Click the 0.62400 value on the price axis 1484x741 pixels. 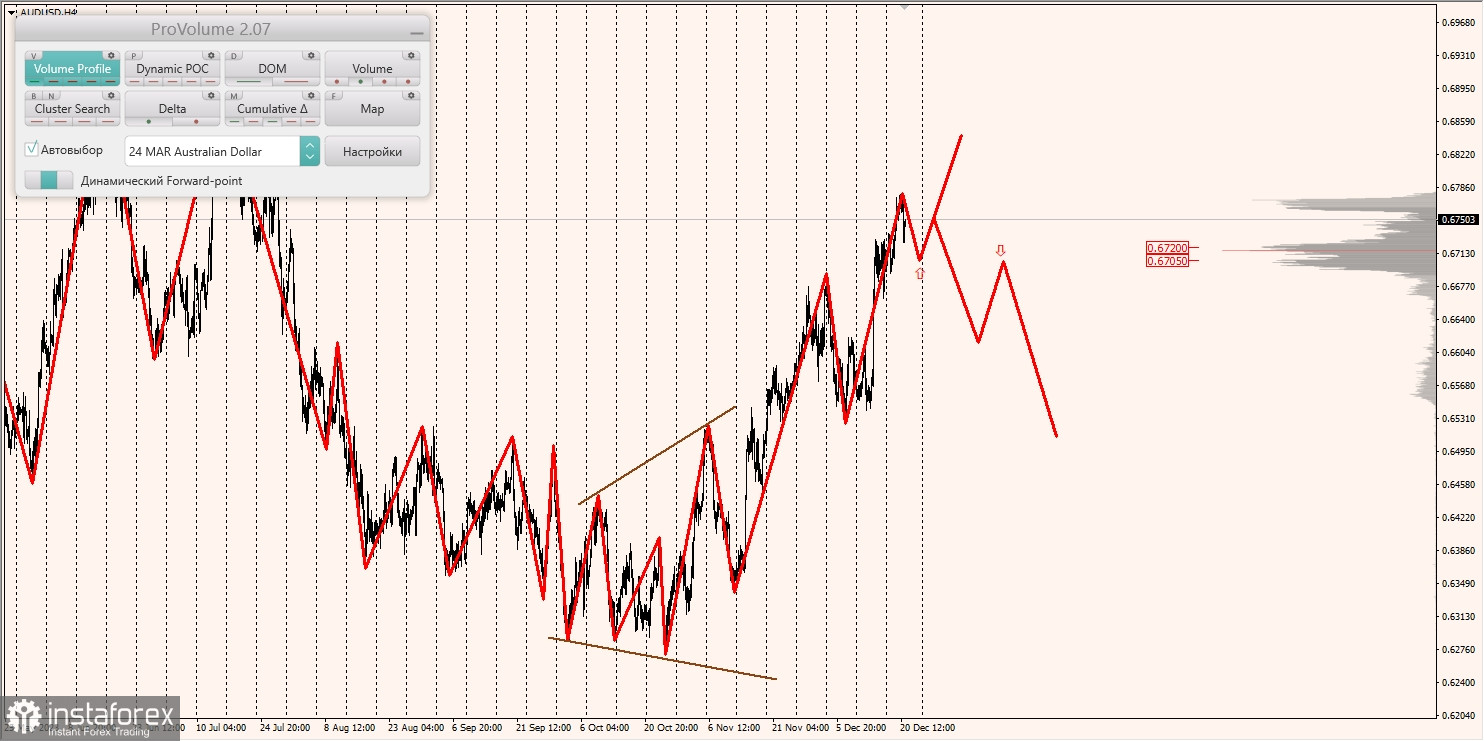pyautogui.click(x=1461, y=682)
